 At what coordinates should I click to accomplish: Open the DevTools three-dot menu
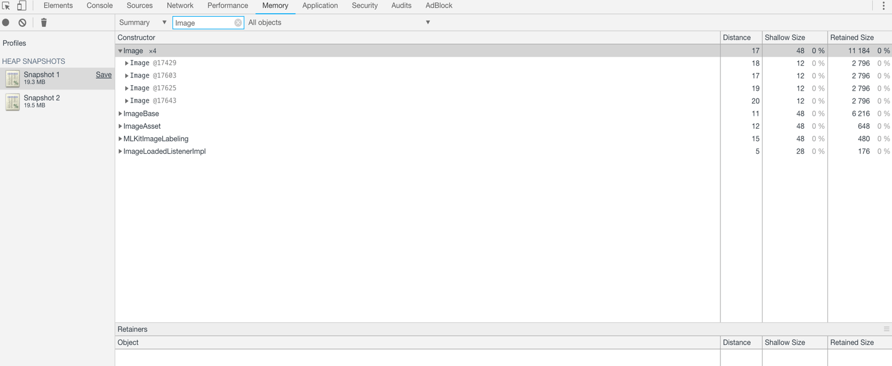click(883, 6)
